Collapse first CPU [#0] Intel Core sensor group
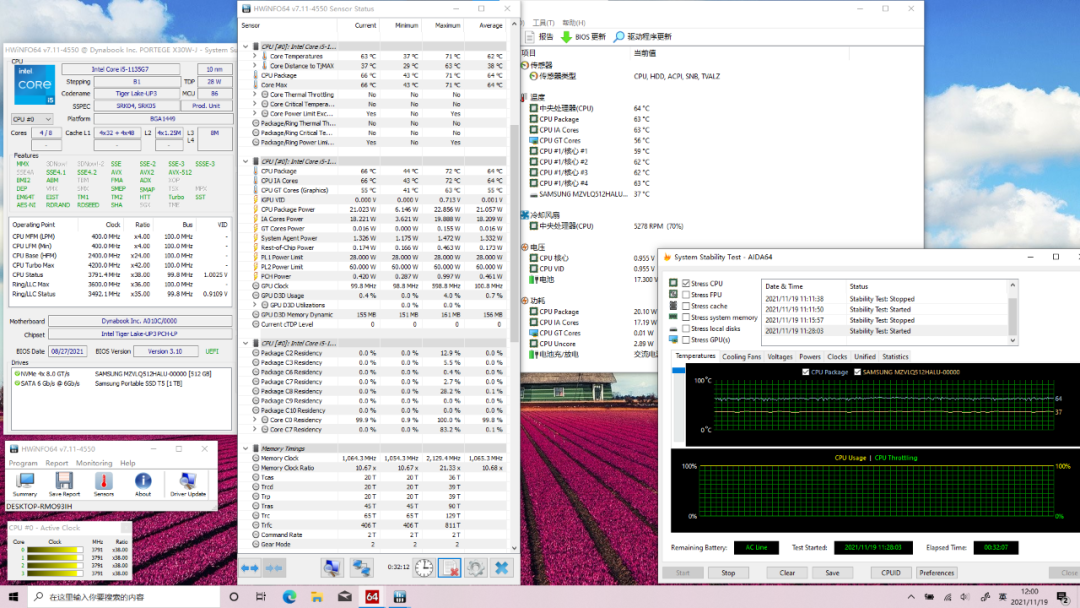 click(x=246, y=46)
